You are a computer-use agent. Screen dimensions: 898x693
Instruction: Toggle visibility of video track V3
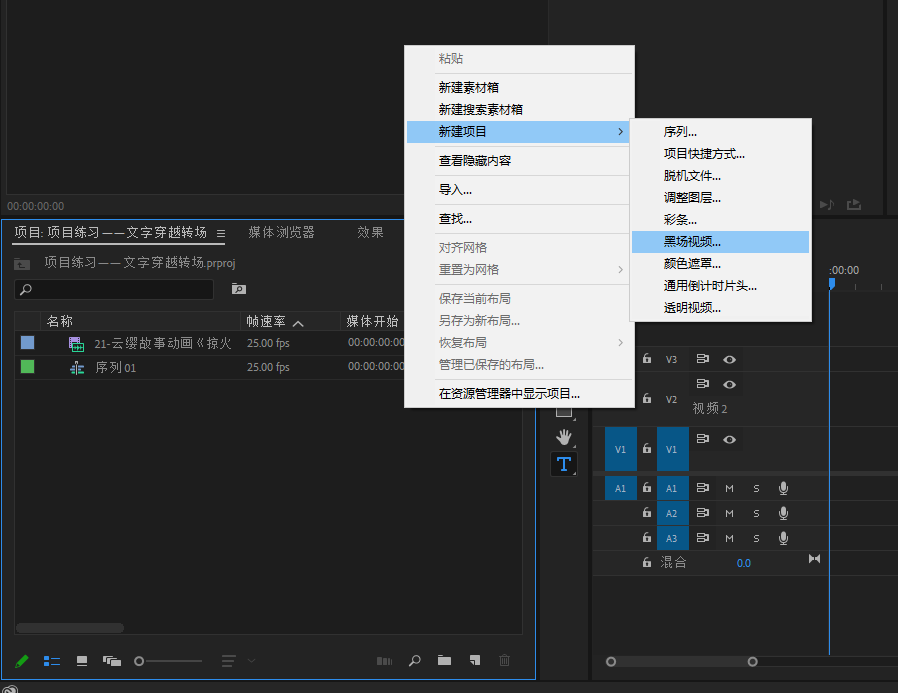pyautogui.click(x=730, y=359)
